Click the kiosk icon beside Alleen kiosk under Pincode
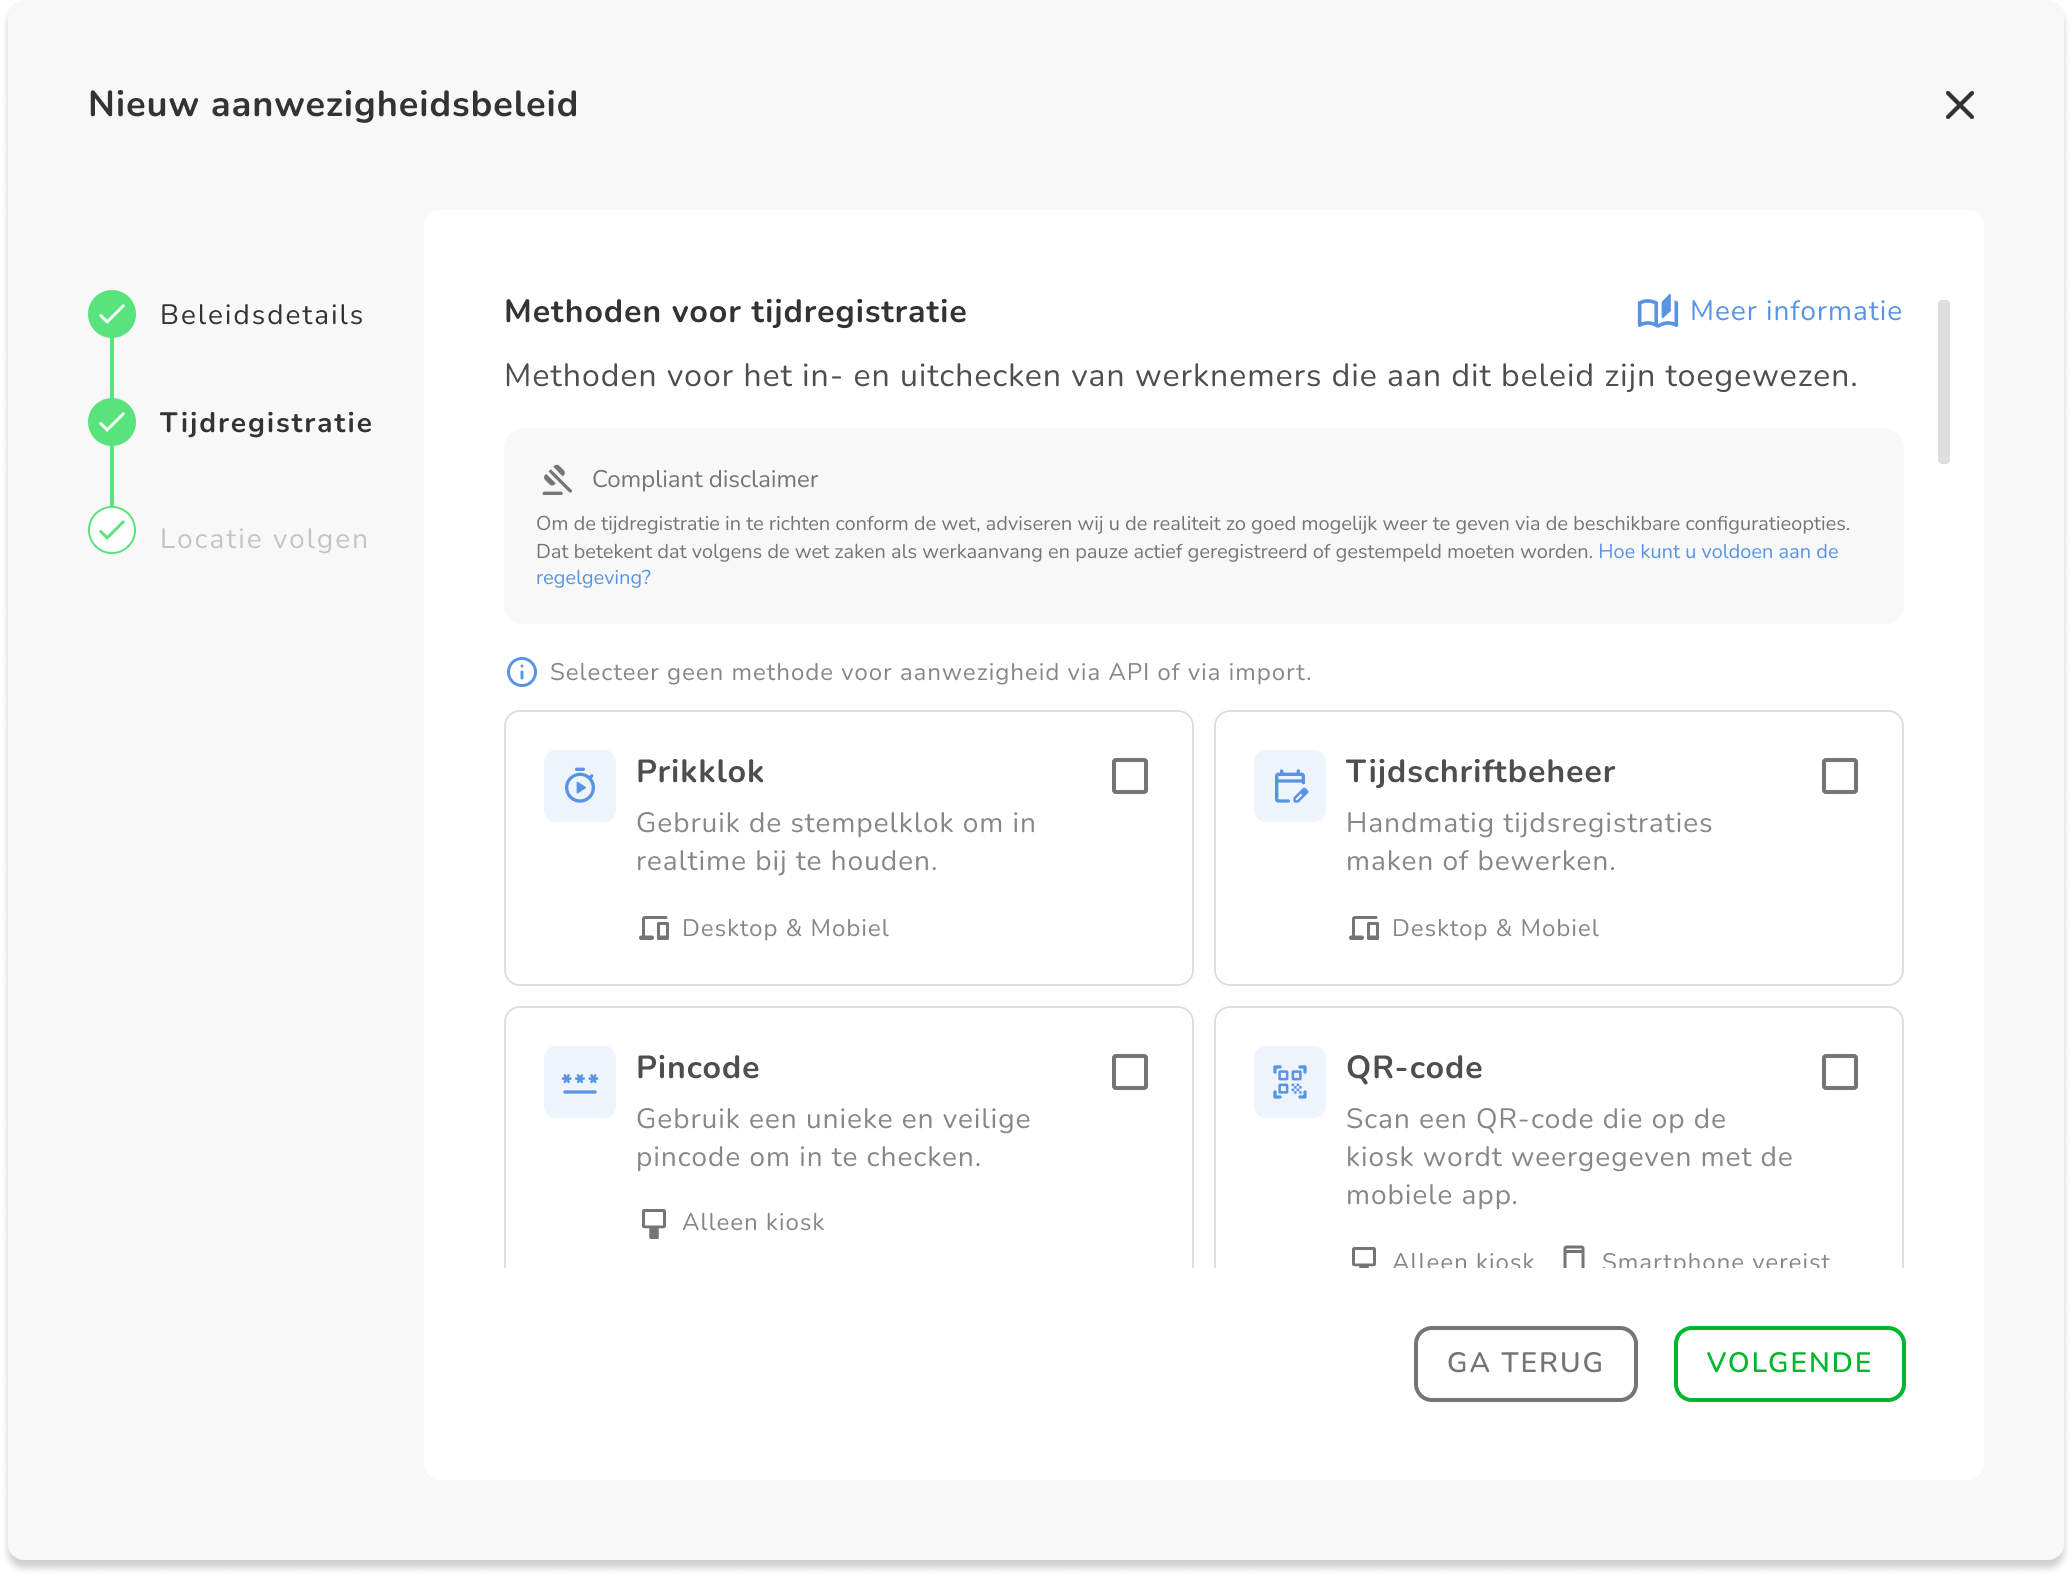This screenshot has height=1576, width=2072. pos(653,1223)
